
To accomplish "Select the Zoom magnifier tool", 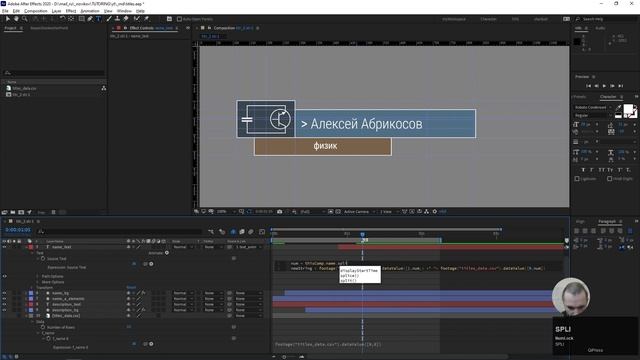I will (x=25, y=19).
